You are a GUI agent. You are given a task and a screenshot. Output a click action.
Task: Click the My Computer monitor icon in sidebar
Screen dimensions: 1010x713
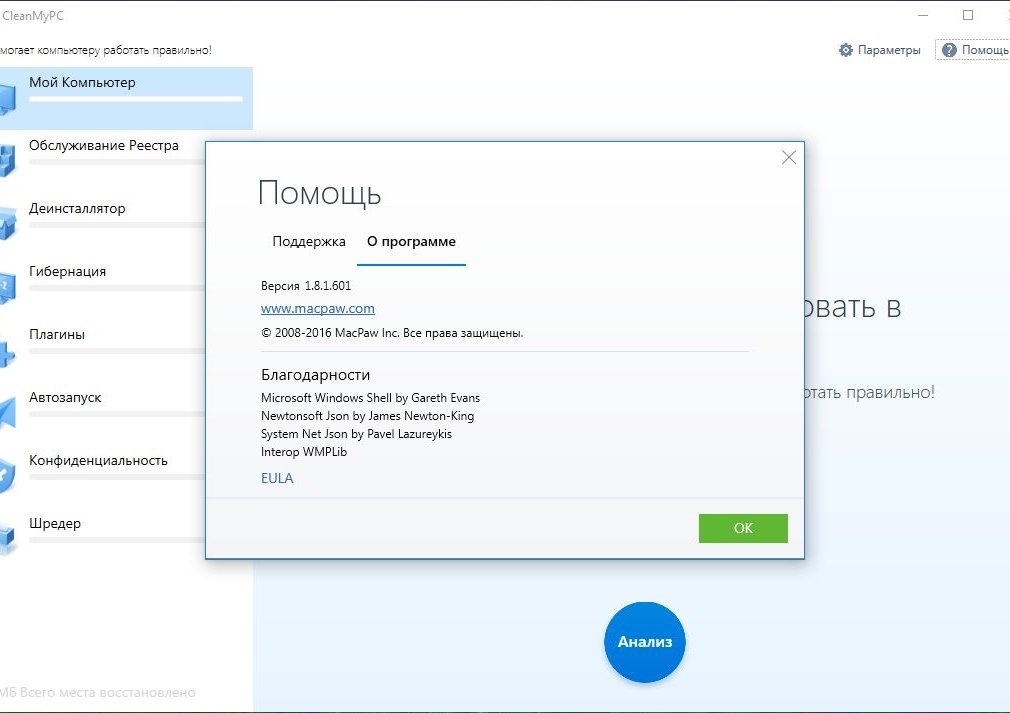tap(7, 99)
